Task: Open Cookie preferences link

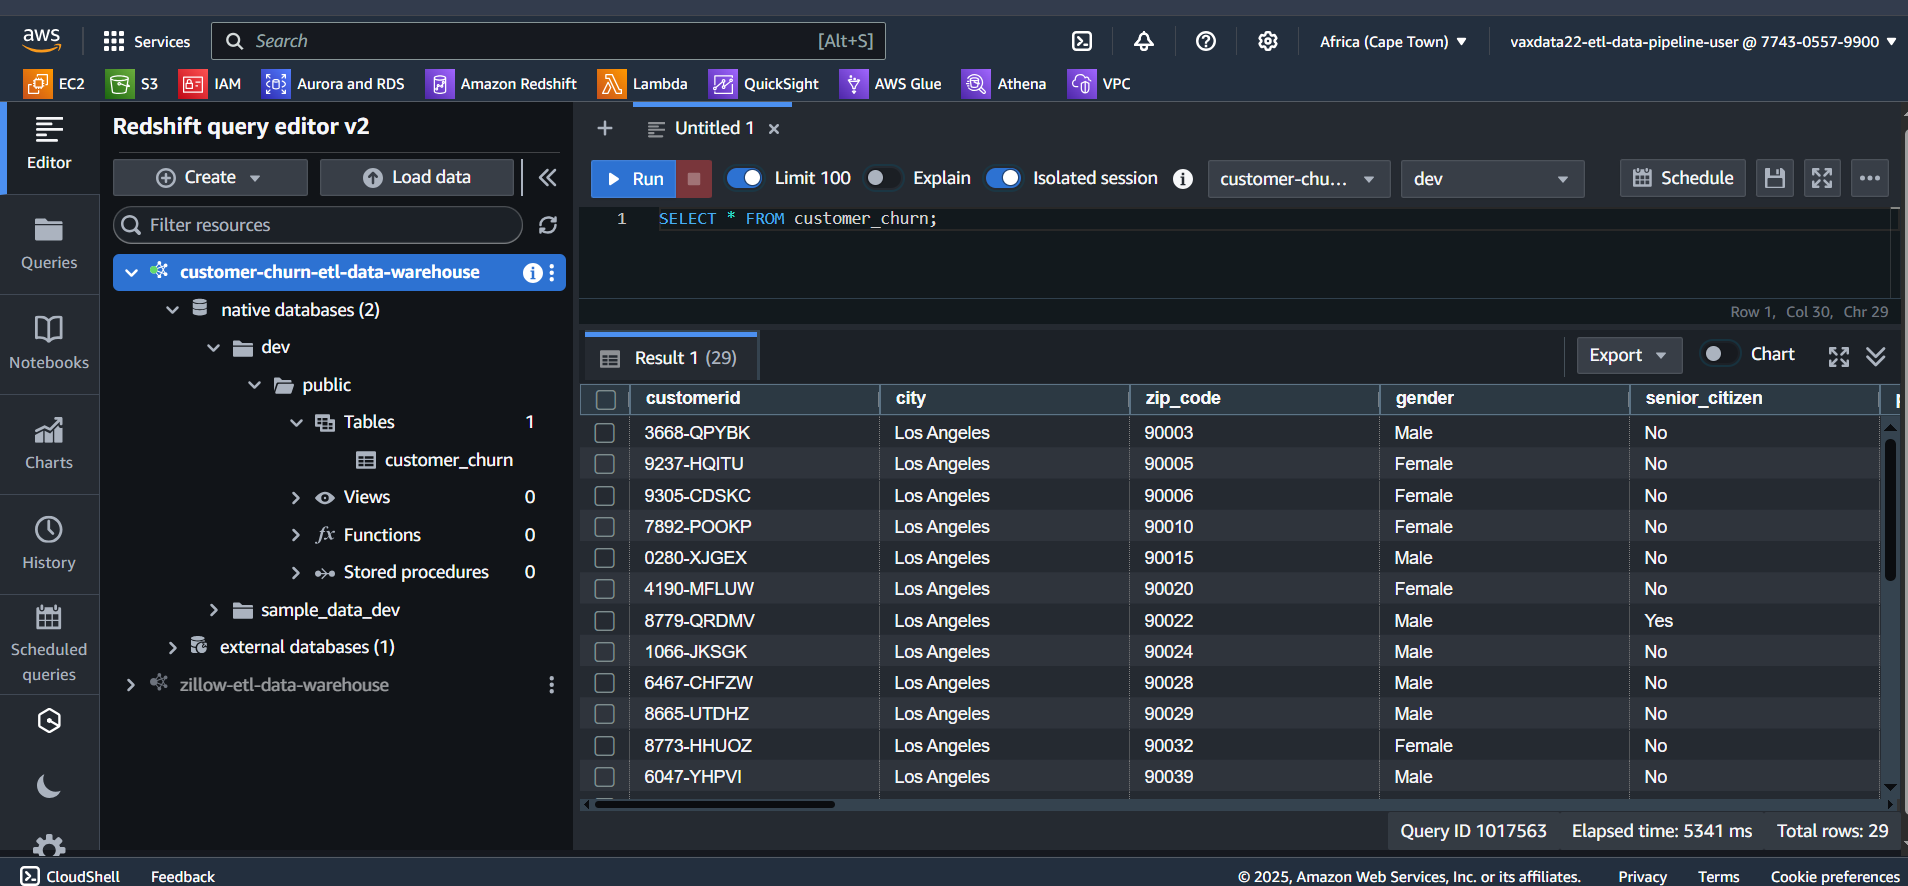Action: [x=1835, y=876]
